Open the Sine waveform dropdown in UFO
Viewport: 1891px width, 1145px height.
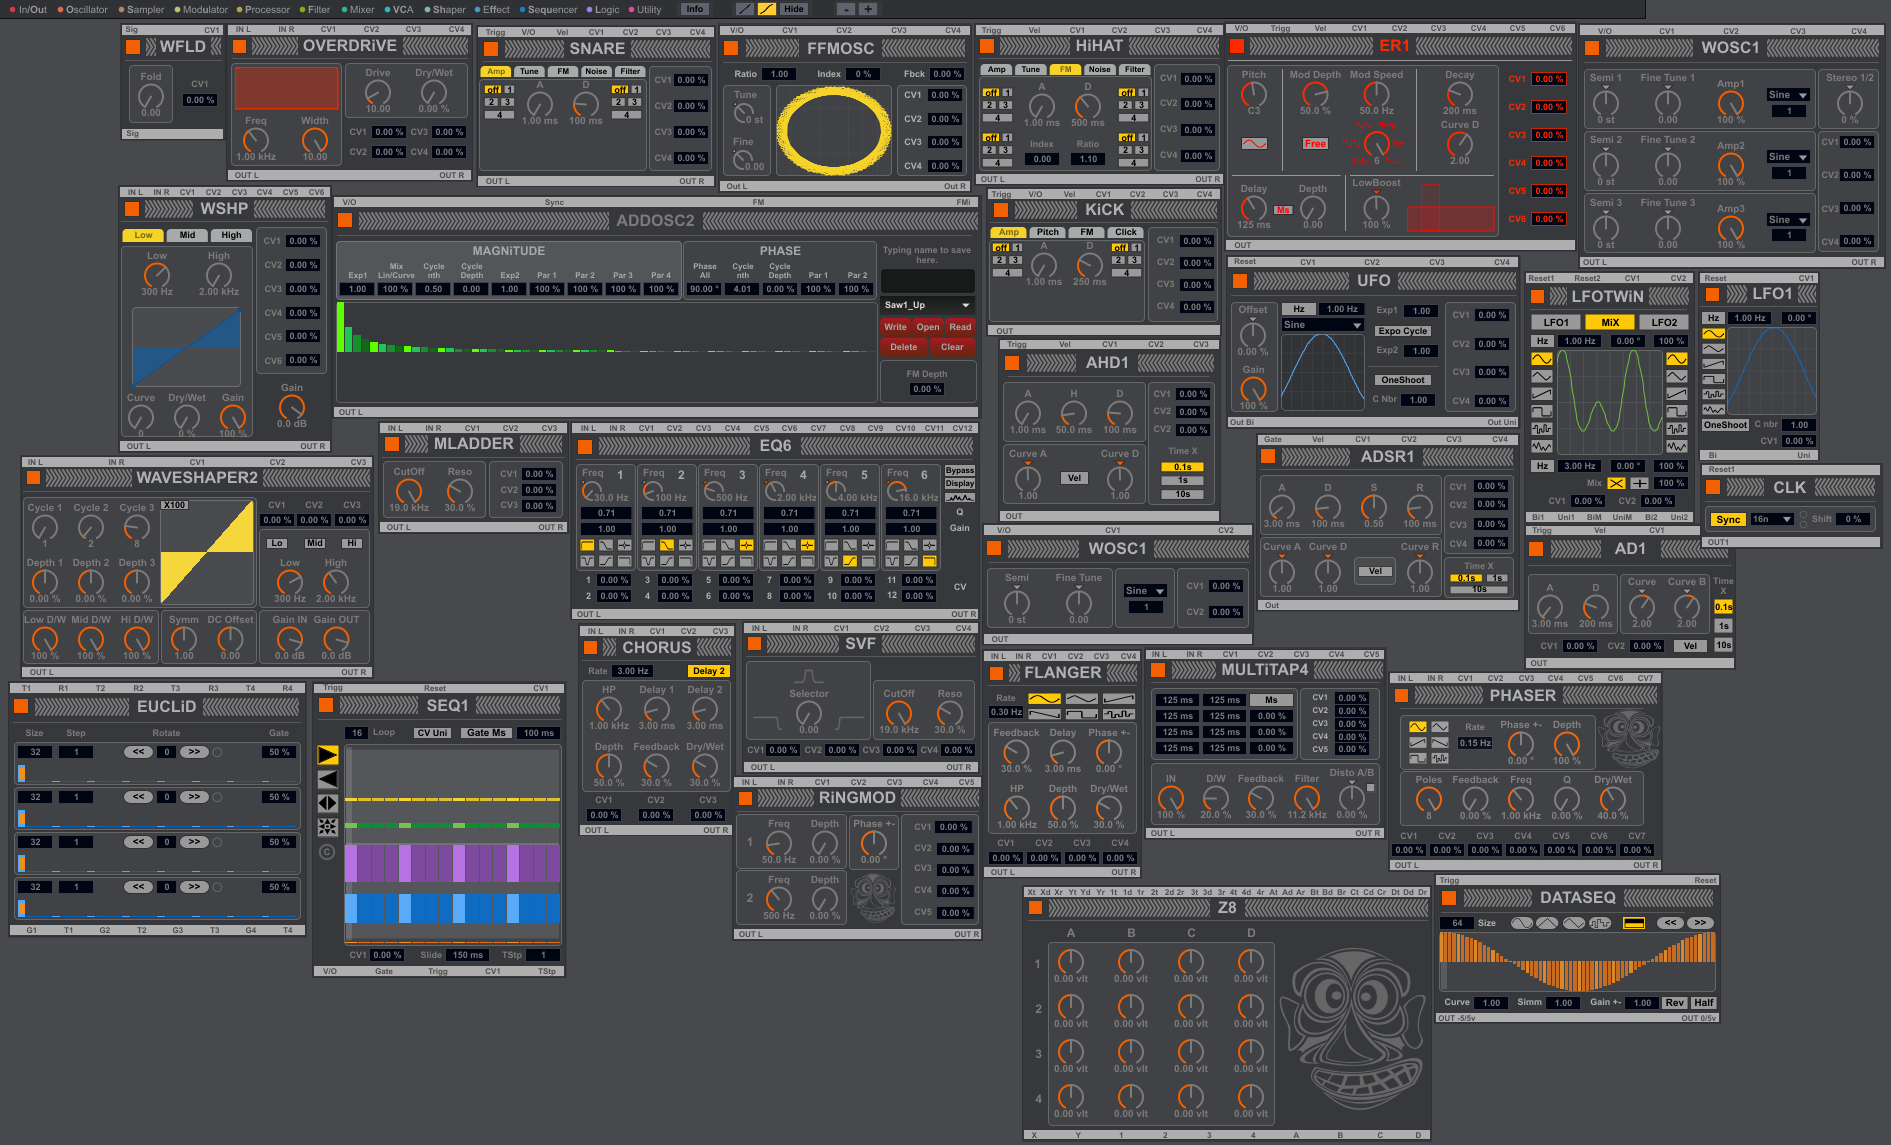click(x=1322, y=325)
